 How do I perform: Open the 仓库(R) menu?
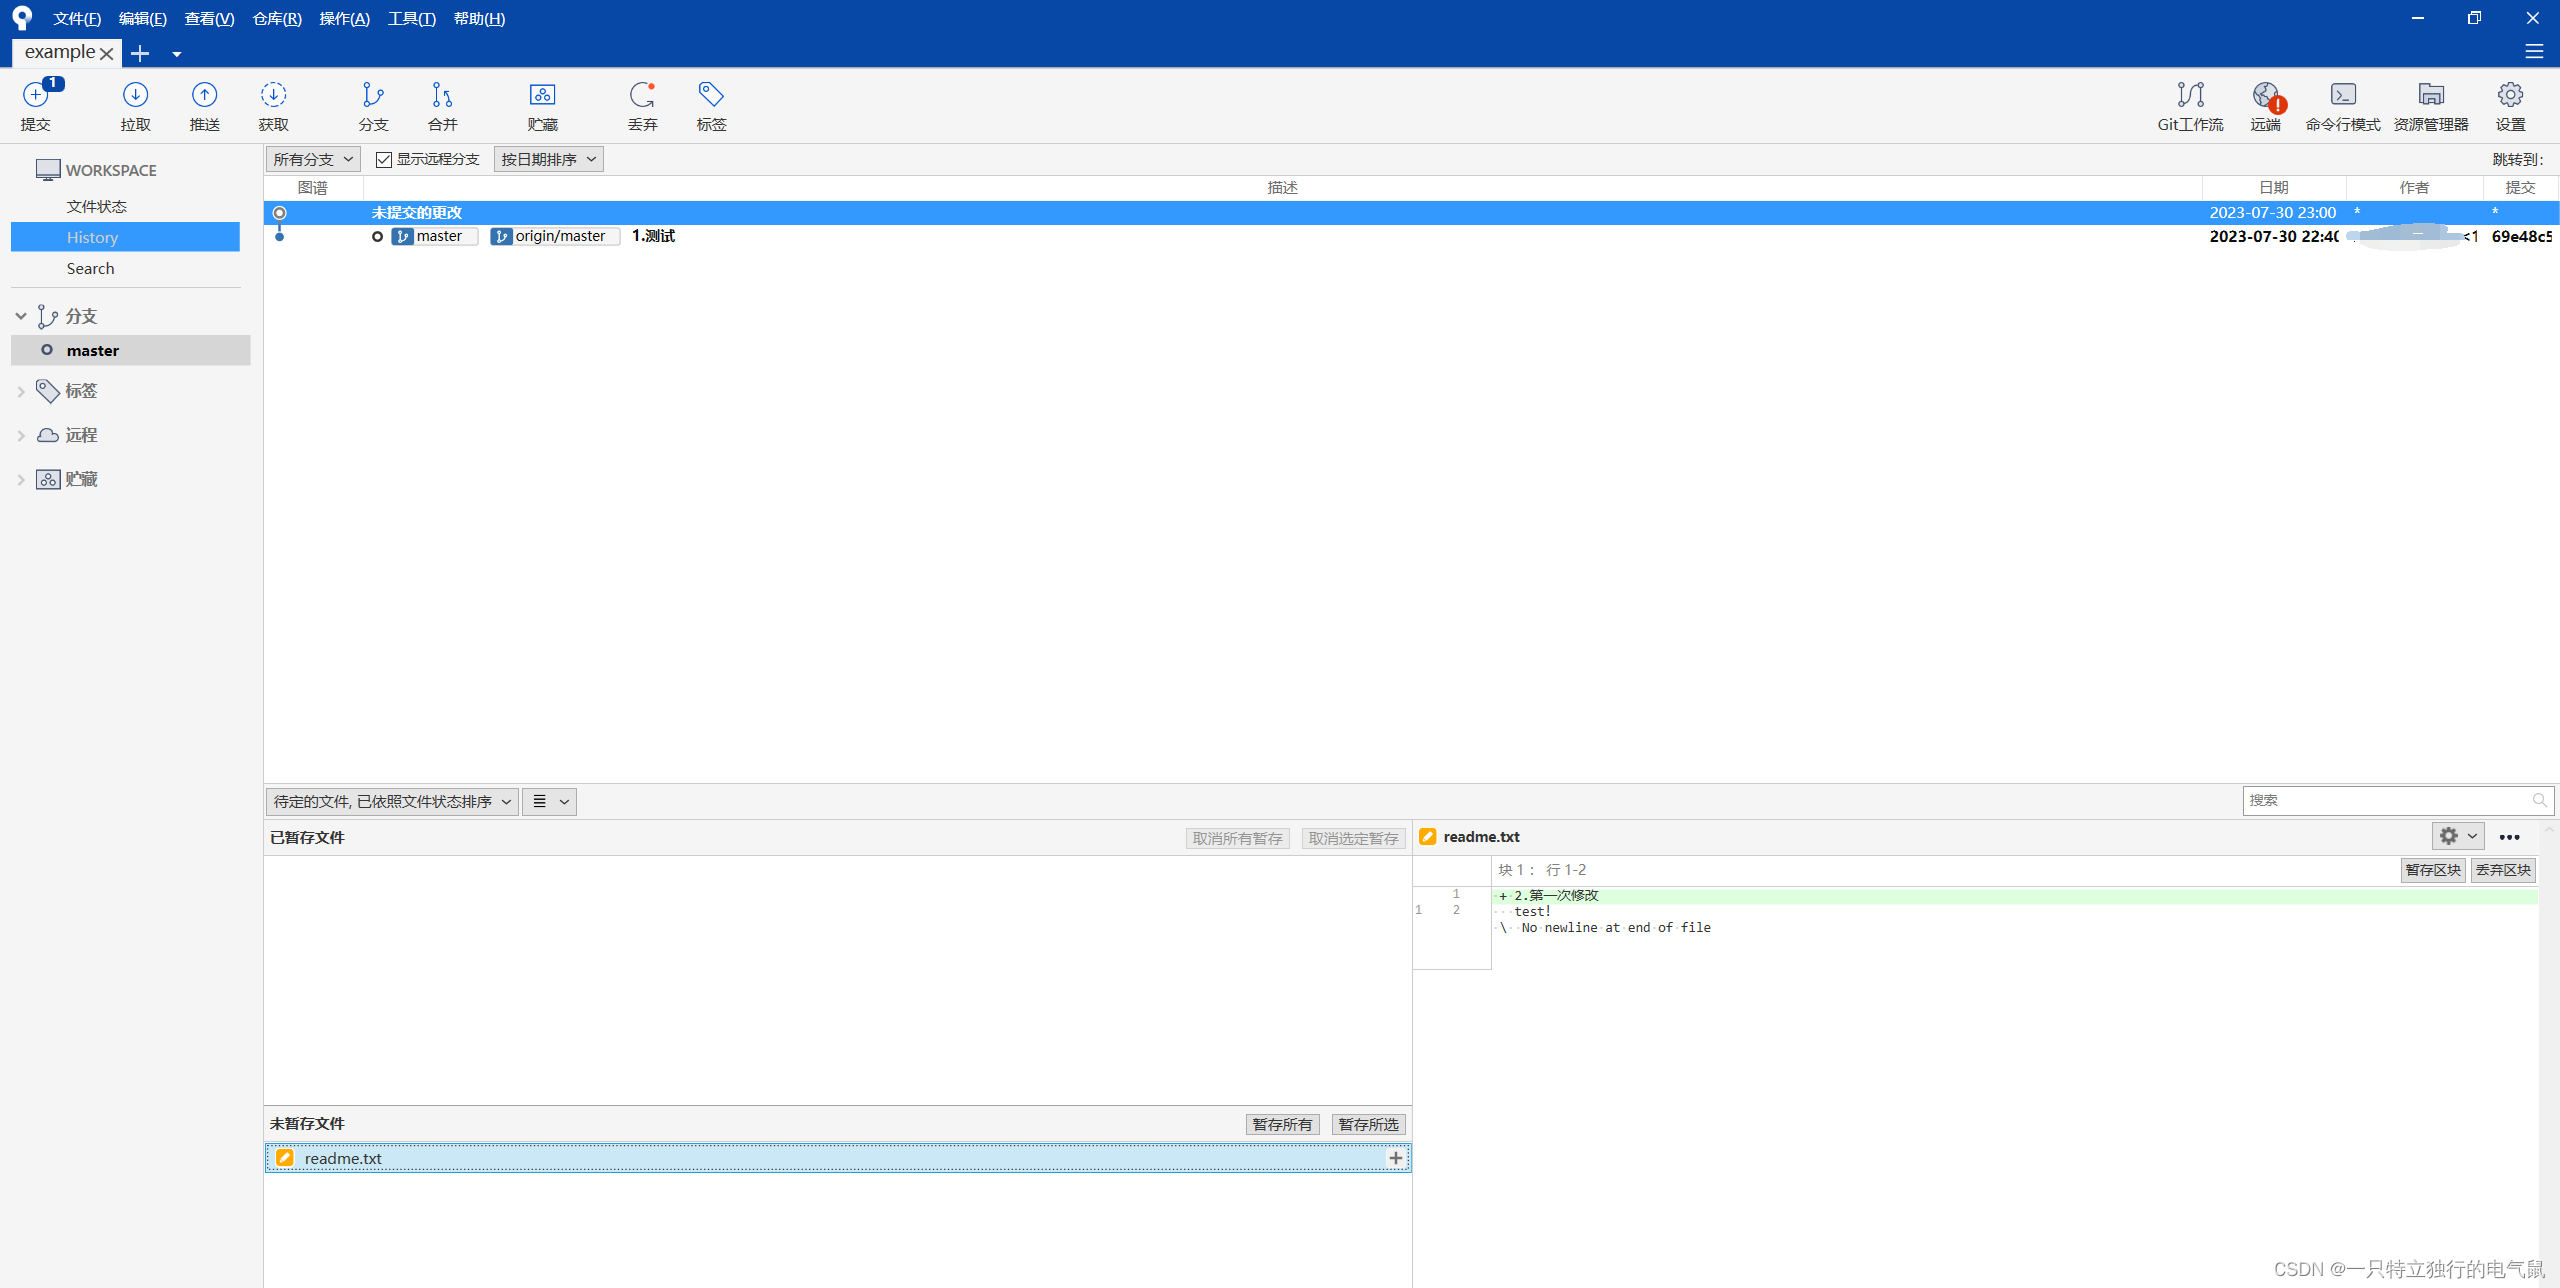[x=277, y=18]
